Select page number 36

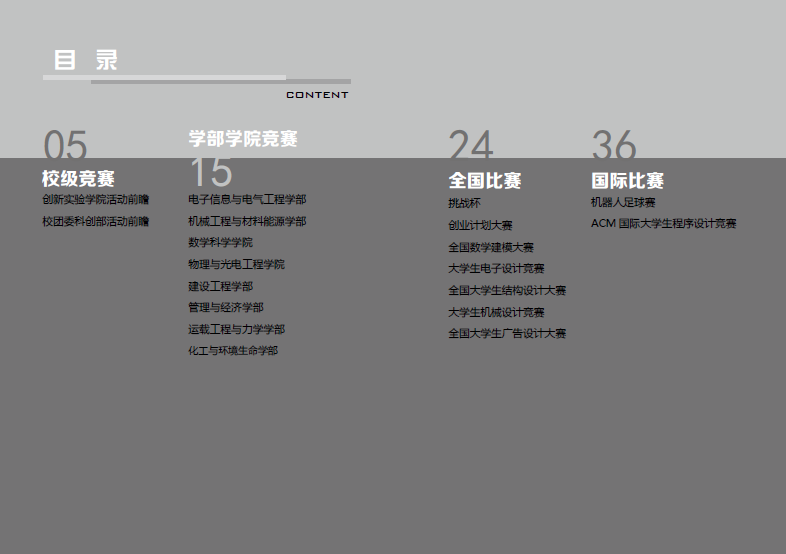[614, 145]
